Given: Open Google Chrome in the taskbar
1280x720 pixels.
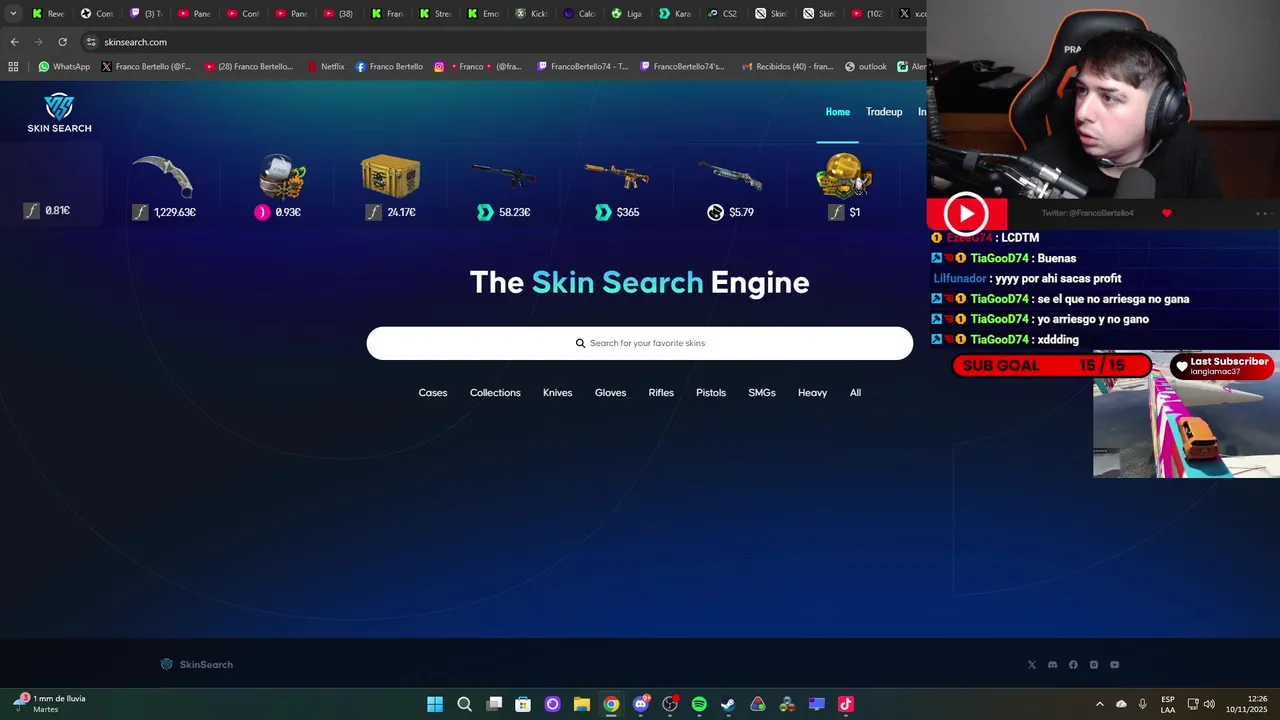Looking at the screenshot, I should [611, 704].
